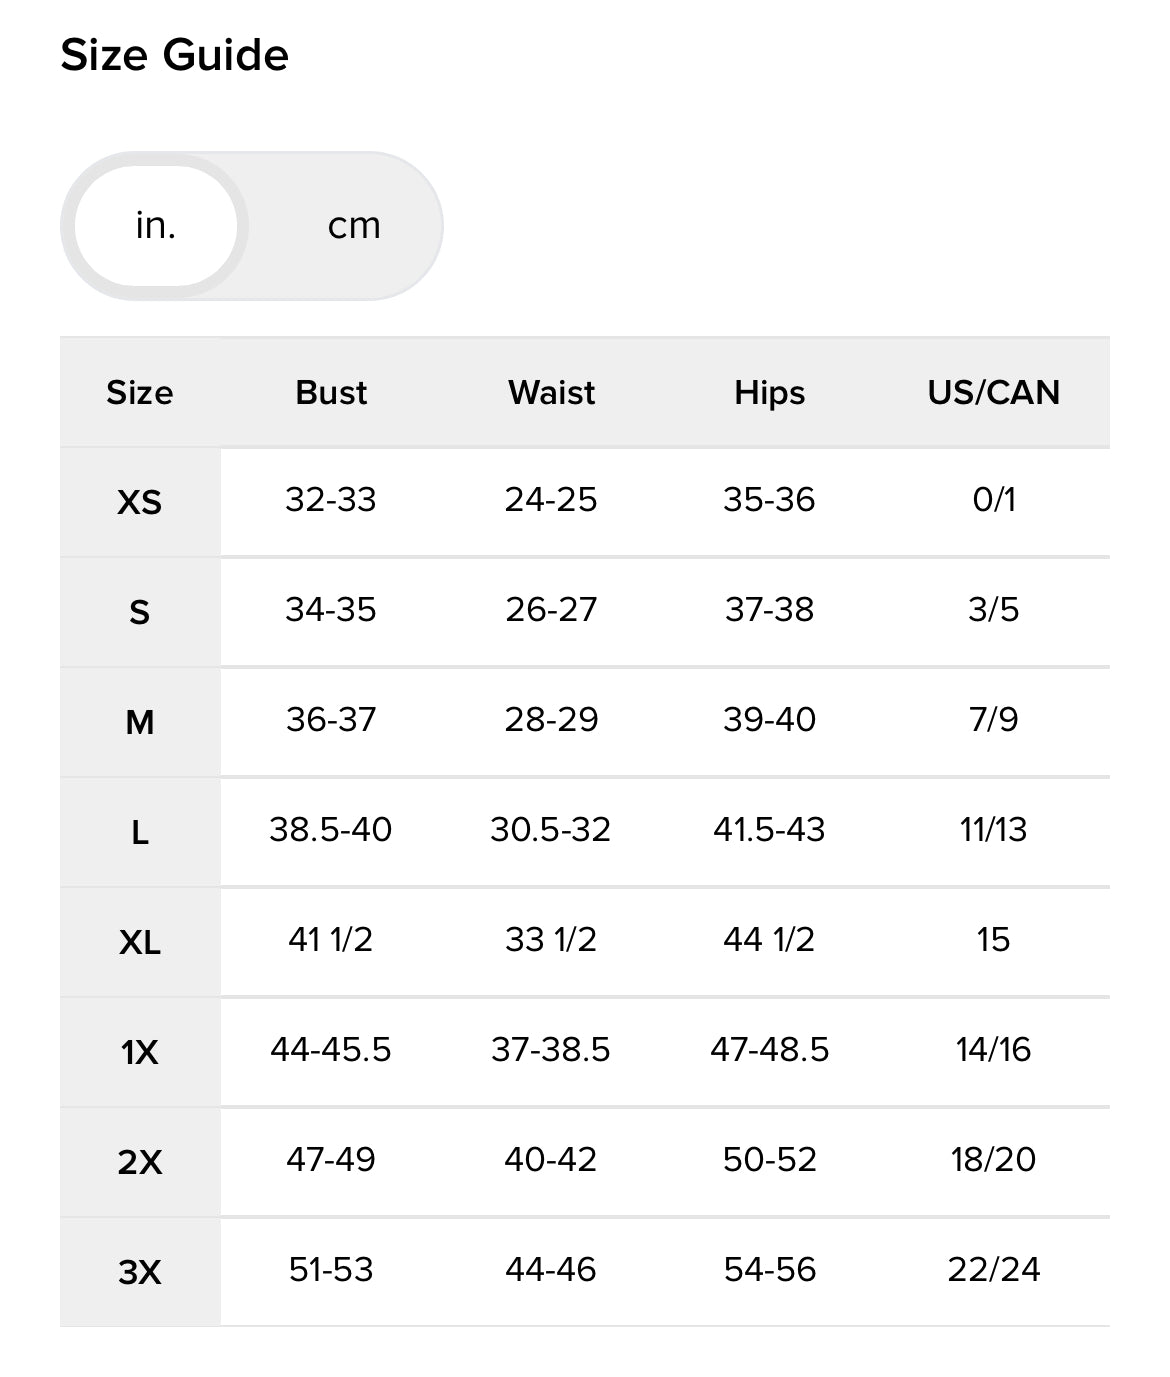Select the XL size row label
The height and width of the screenshot is (1377, 1170).
click(140, 941)
